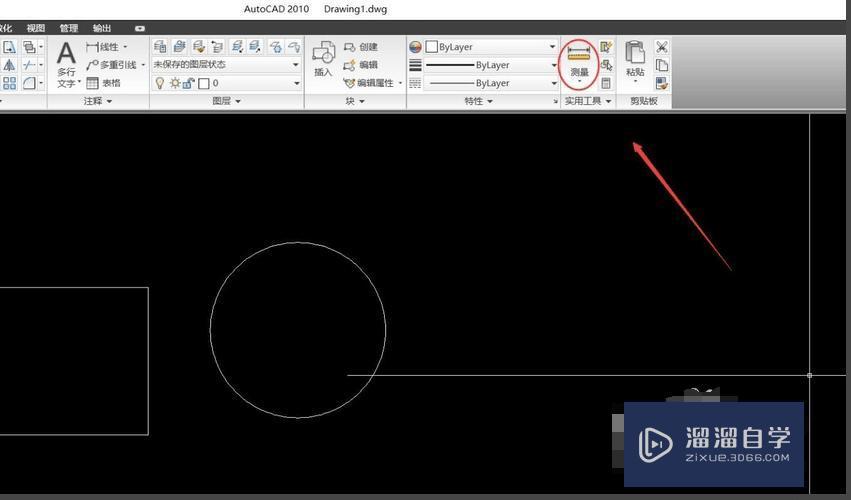Image resolution: width=851 pixels, height=500 pixels.
Task: Switch to the 视图 ribbon tab
Action: pos(36,28)
